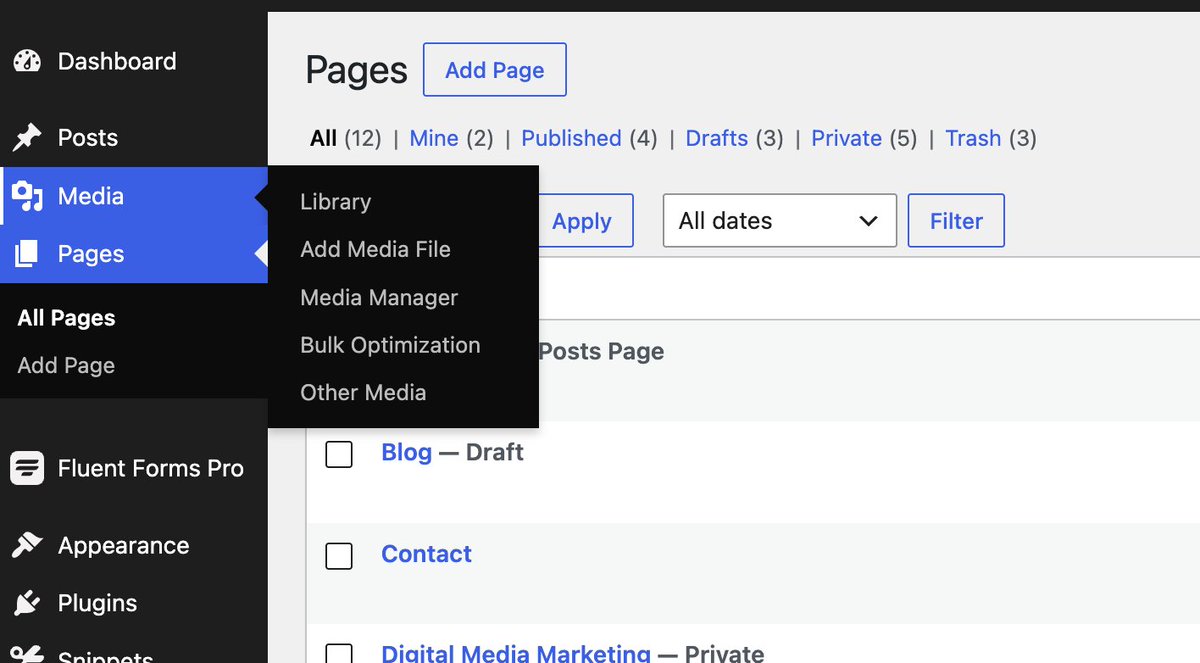Open the Contact page title link
Screen dimensions: 1200x663
point(426,554)
